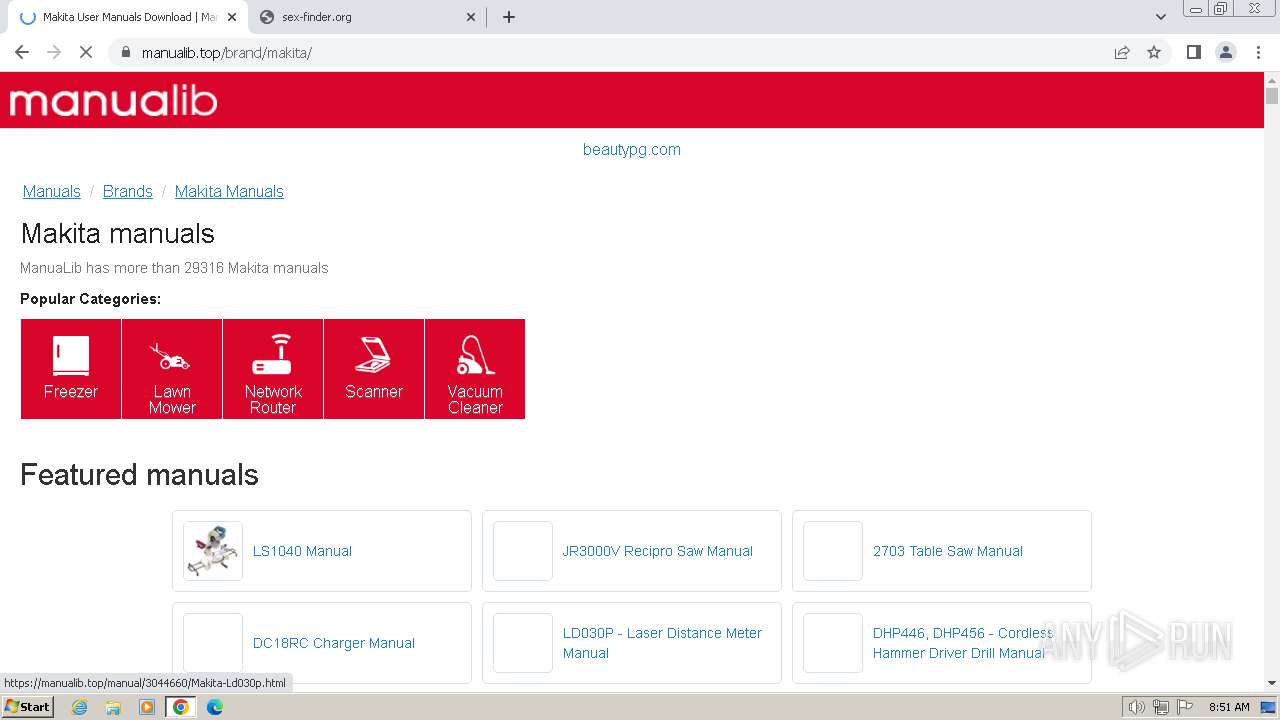View site security lock info
The height and width of the screenshot is (720, 1280).
click(126, 52)
